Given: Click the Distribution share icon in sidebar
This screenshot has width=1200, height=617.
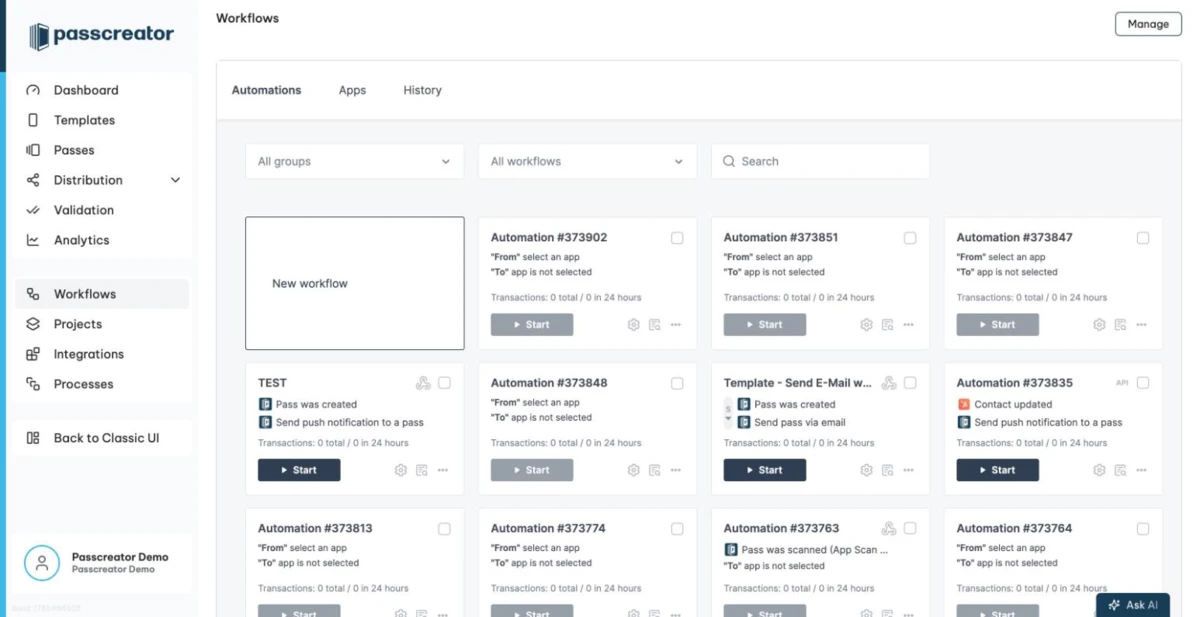Looking at the screenshot, I should 33,180.
